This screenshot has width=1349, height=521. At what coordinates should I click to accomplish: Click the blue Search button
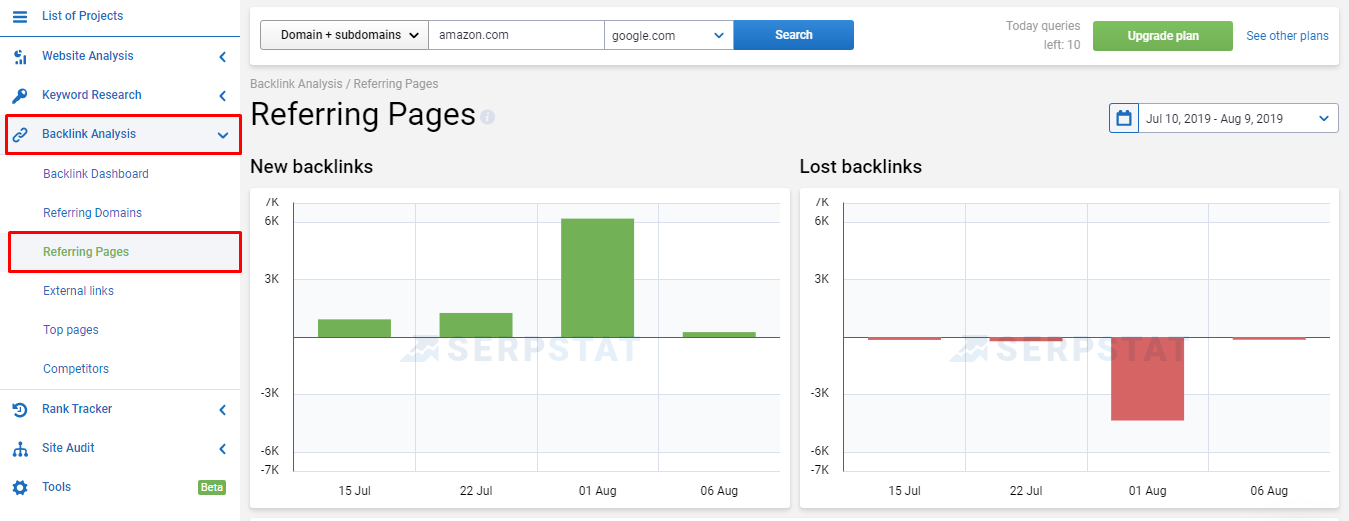click(x=794, y=35)
